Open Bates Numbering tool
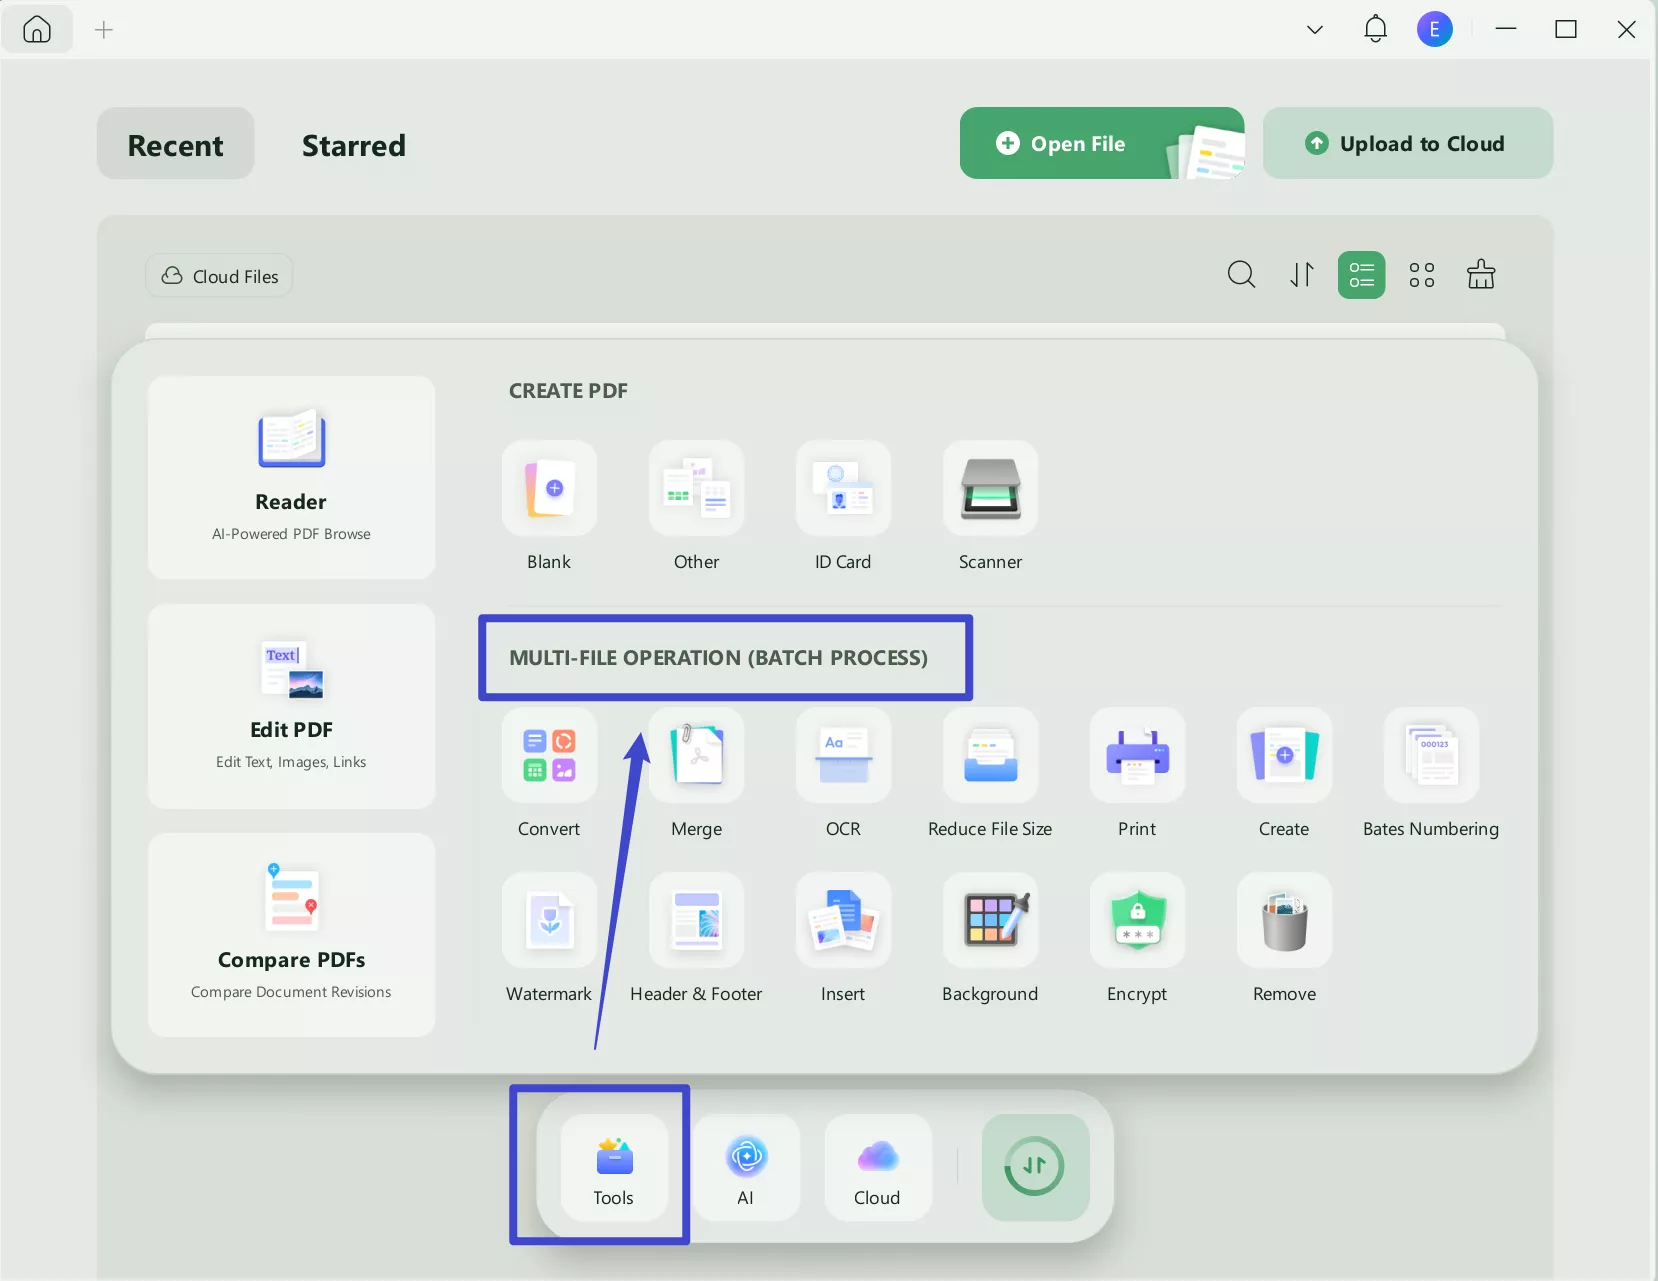 1431,755
